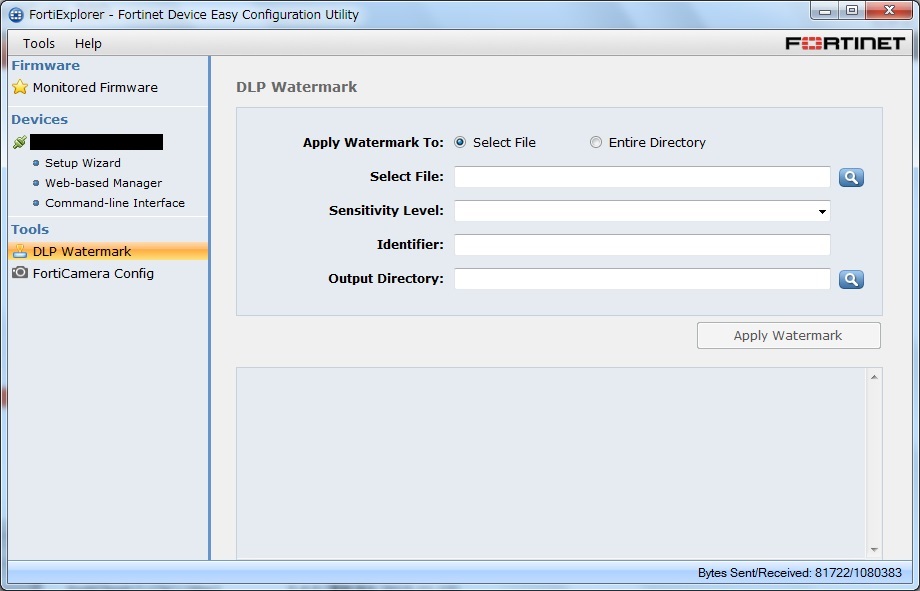Screen dimensions: 920x591
Task: Choose the Select File radio option
Action: point(460,143)
